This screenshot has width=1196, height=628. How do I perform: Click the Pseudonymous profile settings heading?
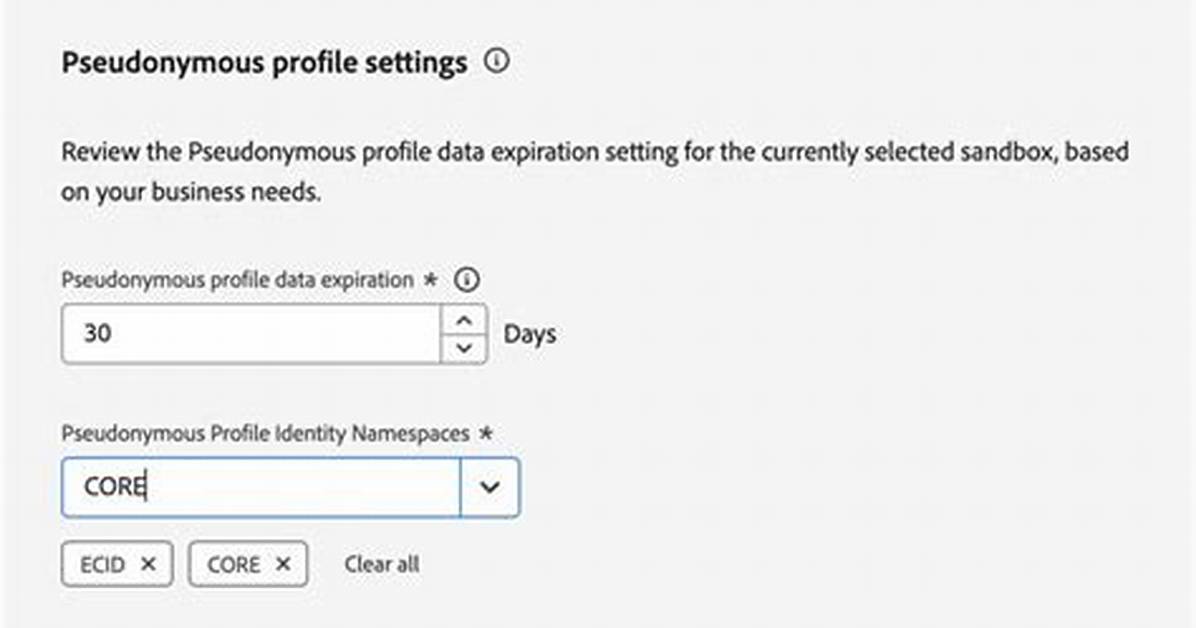point(264,63)
